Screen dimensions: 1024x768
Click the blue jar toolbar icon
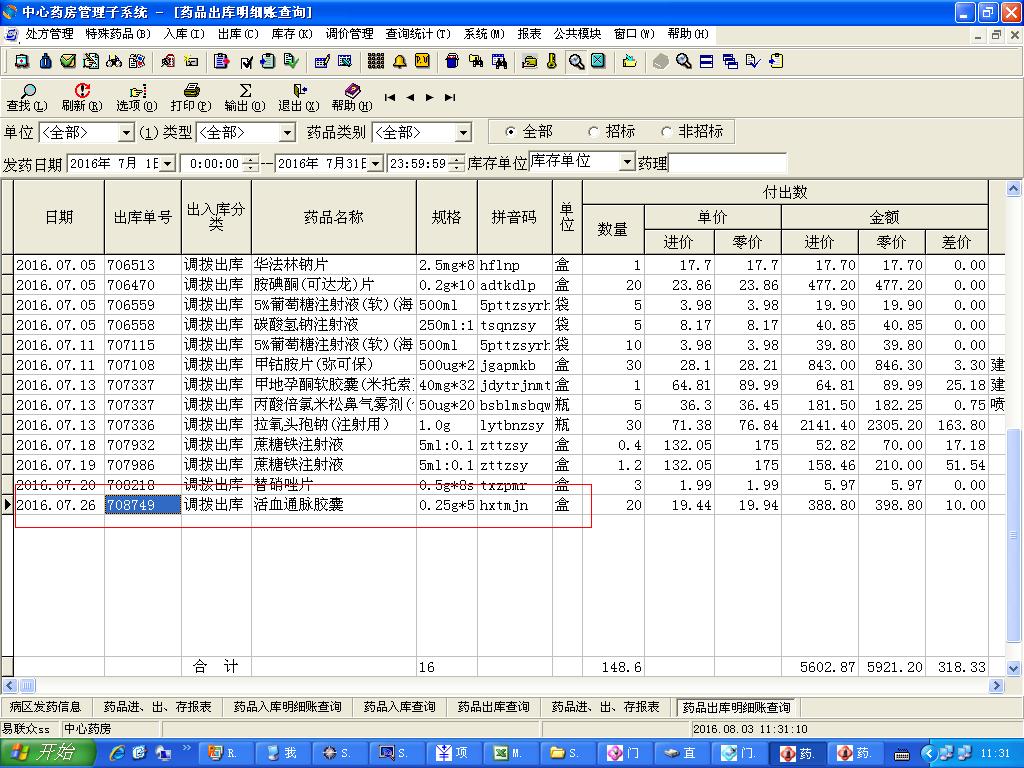coord(452,61)
